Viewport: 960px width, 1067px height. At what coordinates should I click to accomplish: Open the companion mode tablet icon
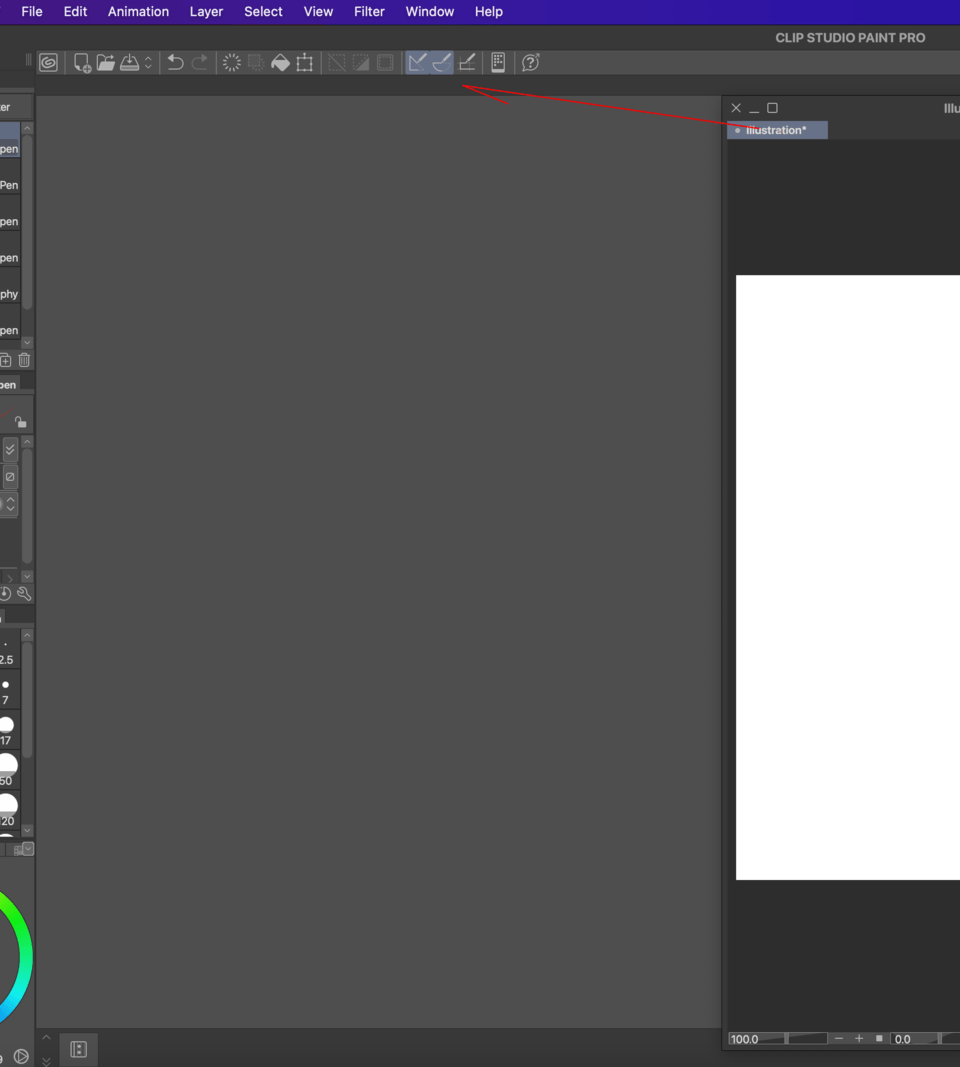click(498, 62)
